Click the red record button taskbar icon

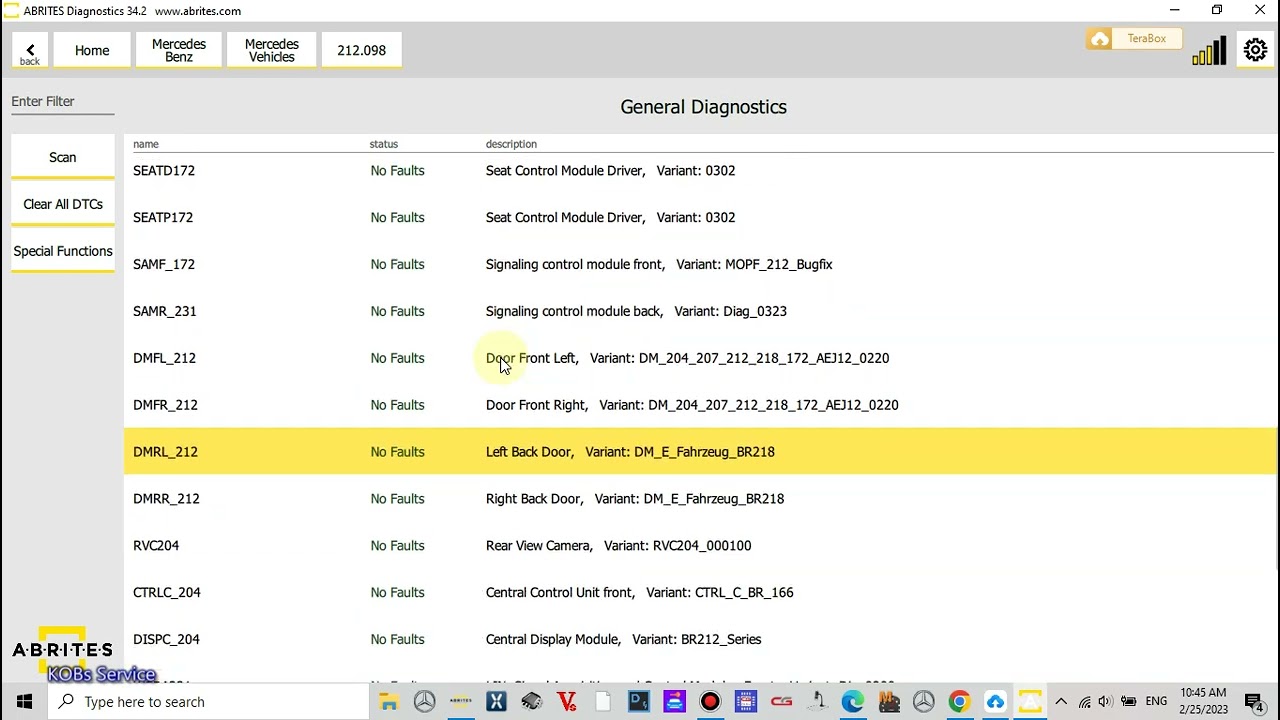[x=710, y=702]
